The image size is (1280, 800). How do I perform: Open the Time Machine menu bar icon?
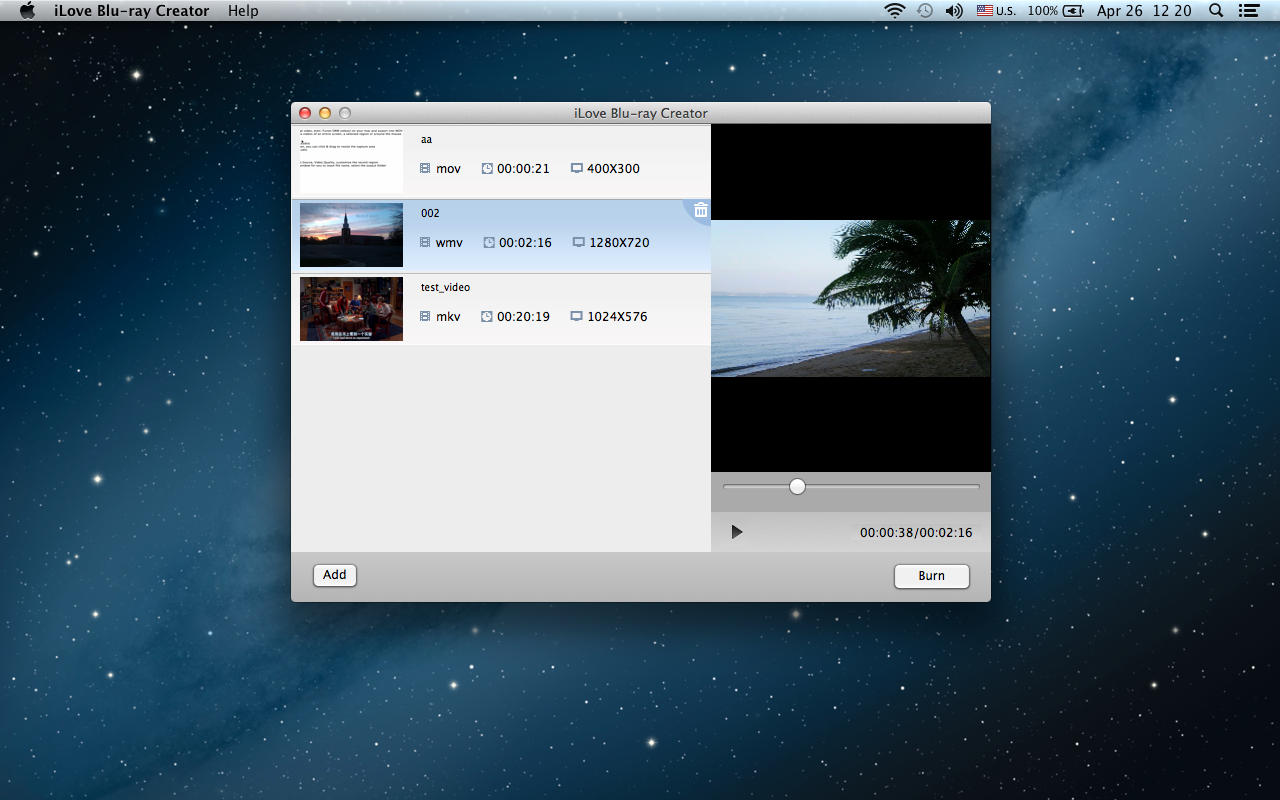pos(925,11)
